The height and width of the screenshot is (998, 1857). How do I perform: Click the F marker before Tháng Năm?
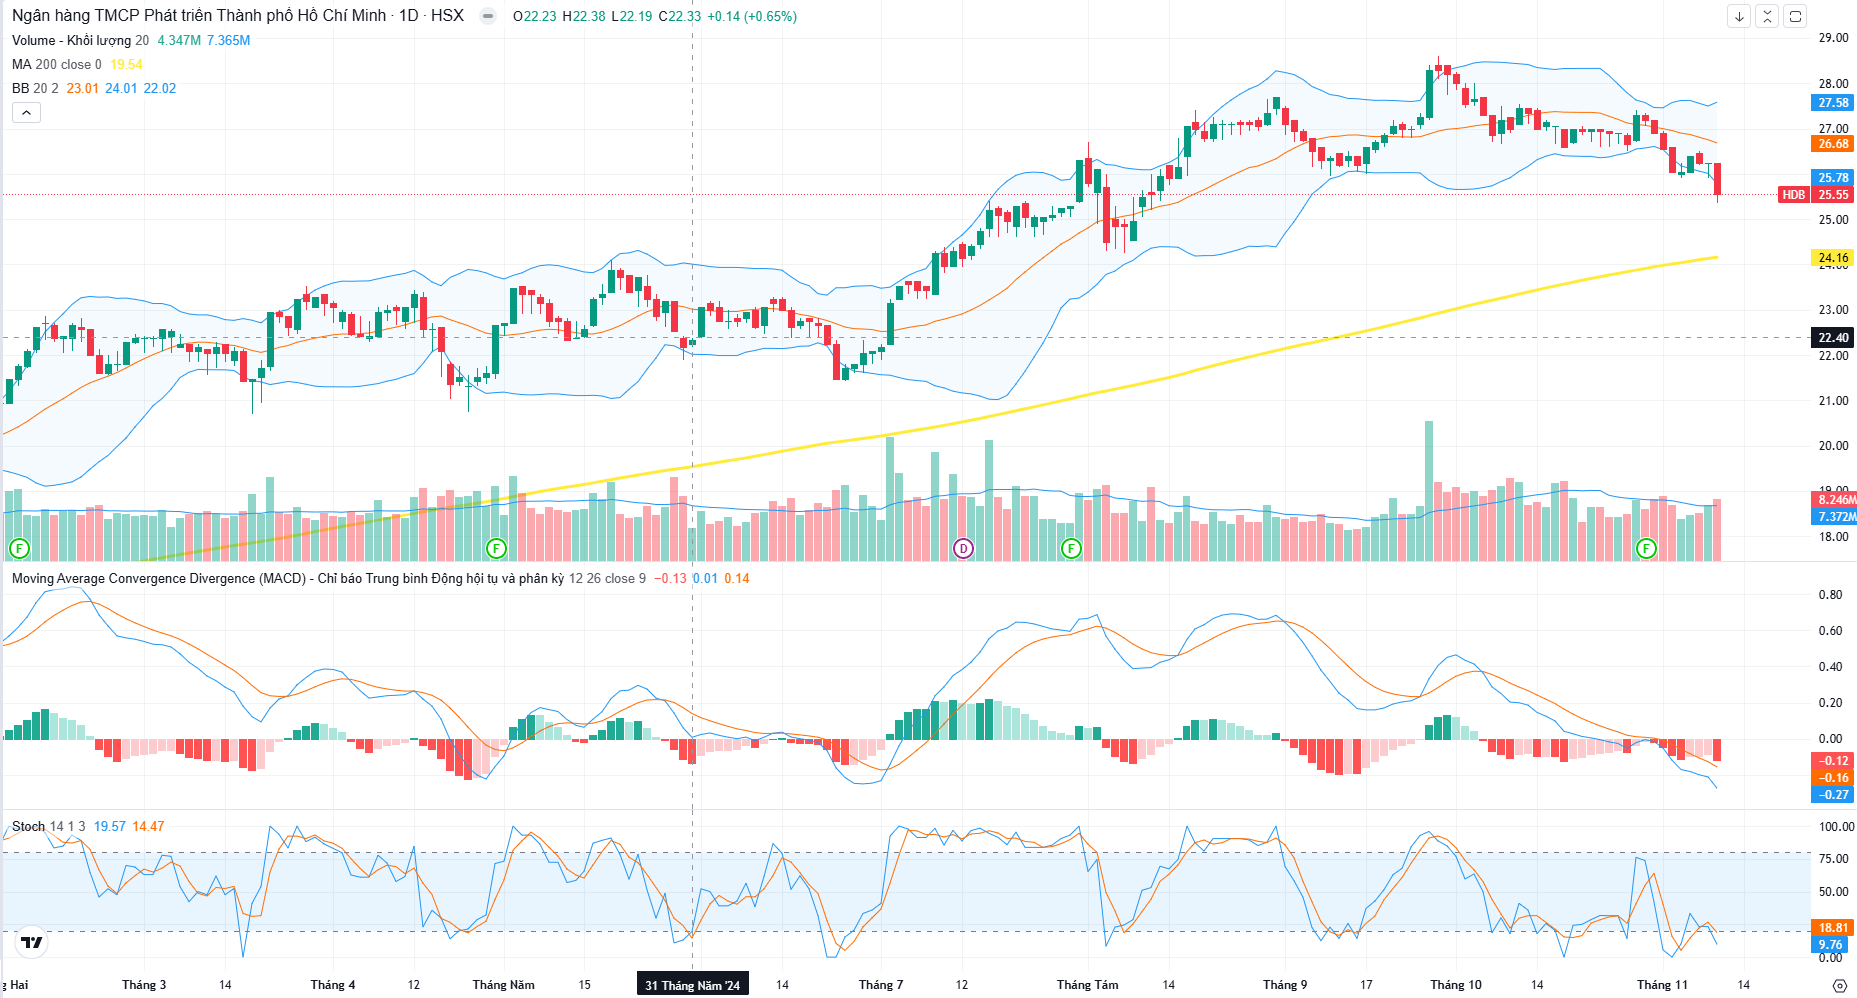[x=496, y=548]
